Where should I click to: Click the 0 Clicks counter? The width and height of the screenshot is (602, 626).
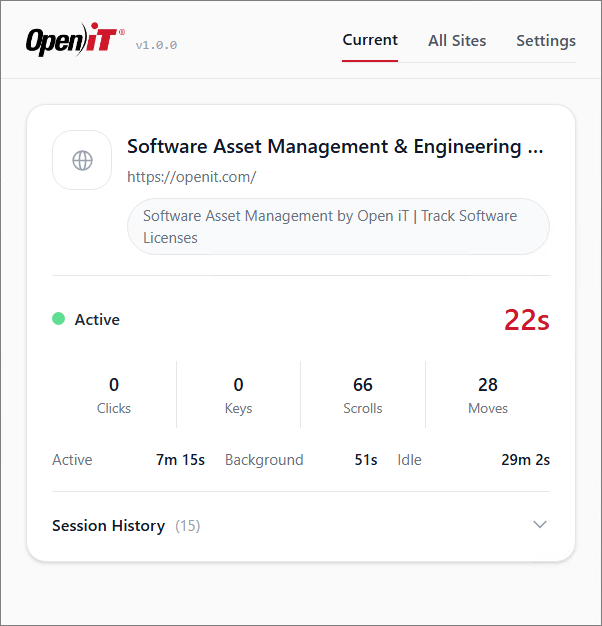click(x=114, y=395)
